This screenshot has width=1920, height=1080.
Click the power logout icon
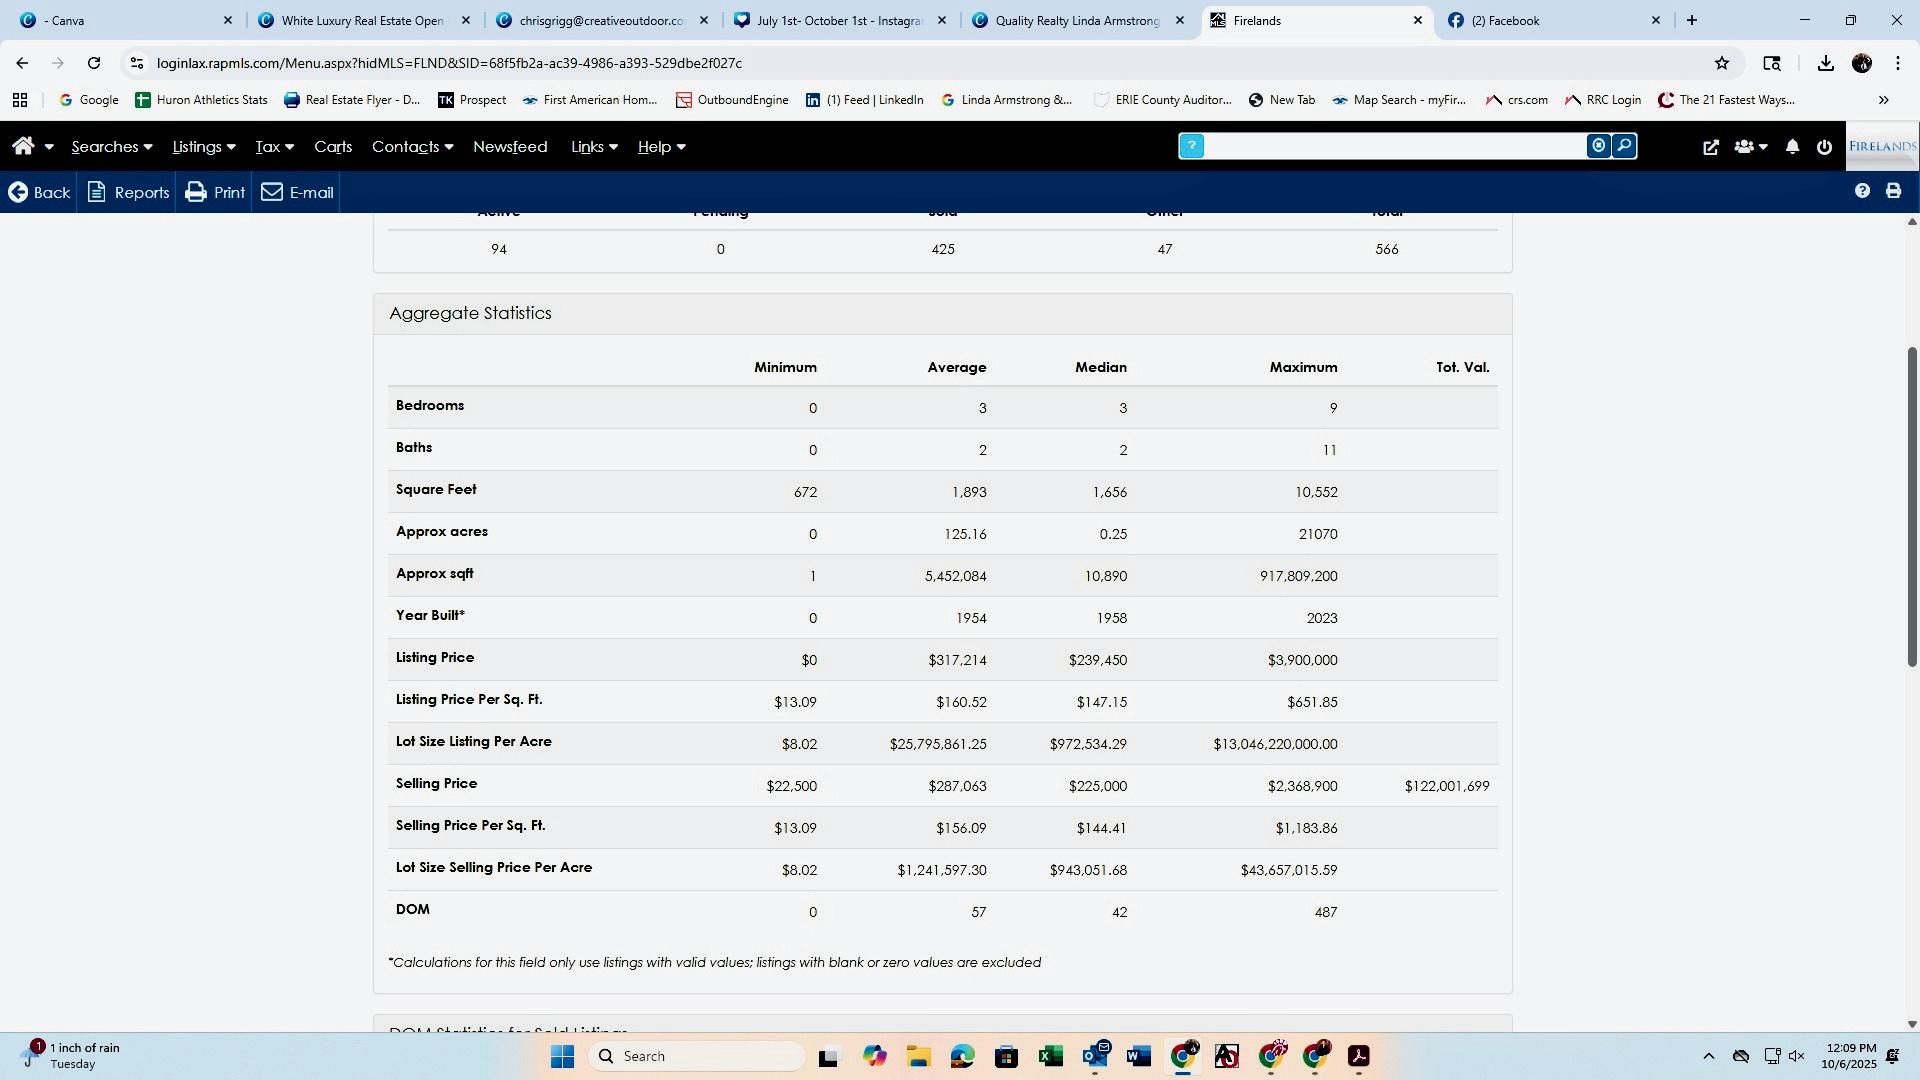pyautogui.click(x=1824, y=147)
